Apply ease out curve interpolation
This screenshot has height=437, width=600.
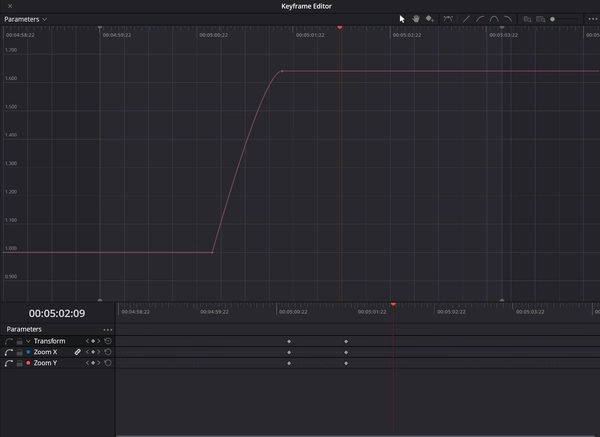click(x=508, y=18)
